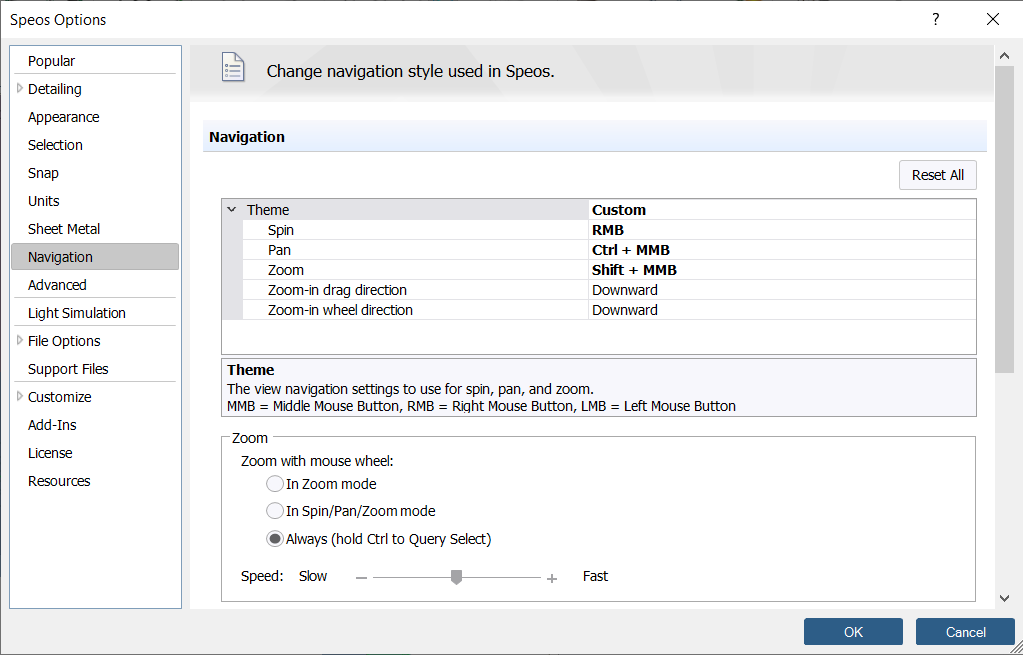Image resolution: width=1023 pixels, height=655 pixels.
Task: Open the Zoom-in wheel direction value
Action: point(782,310)
